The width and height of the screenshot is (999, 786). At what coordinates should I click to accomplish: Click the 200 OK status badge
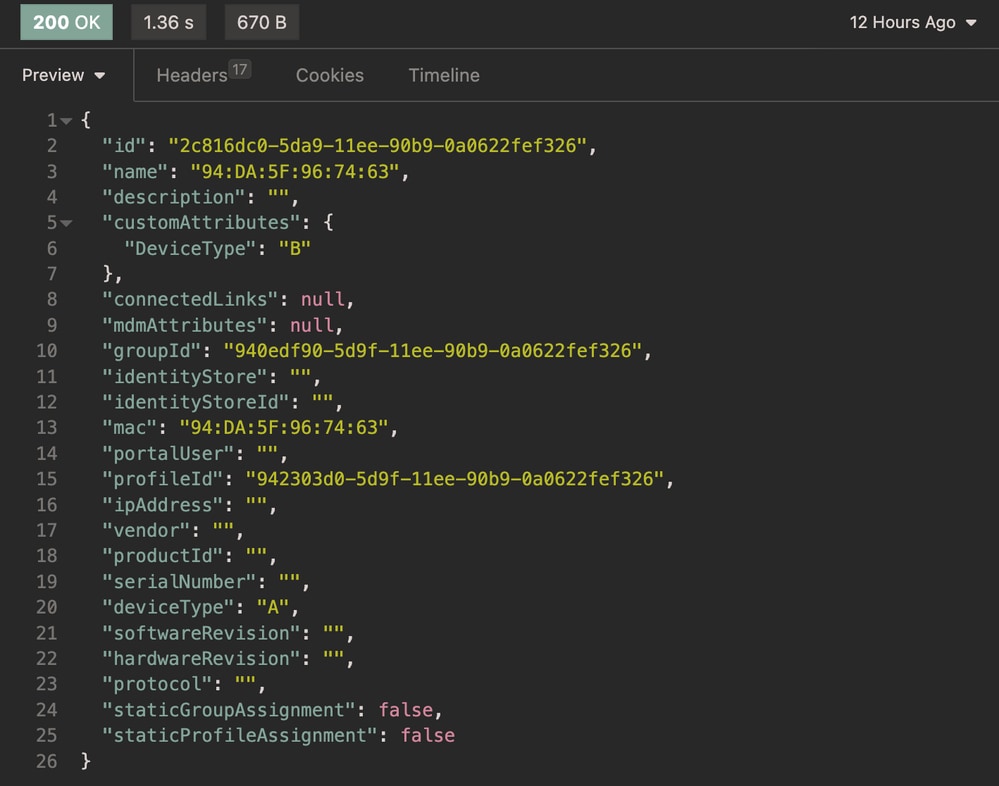point(66,22)
